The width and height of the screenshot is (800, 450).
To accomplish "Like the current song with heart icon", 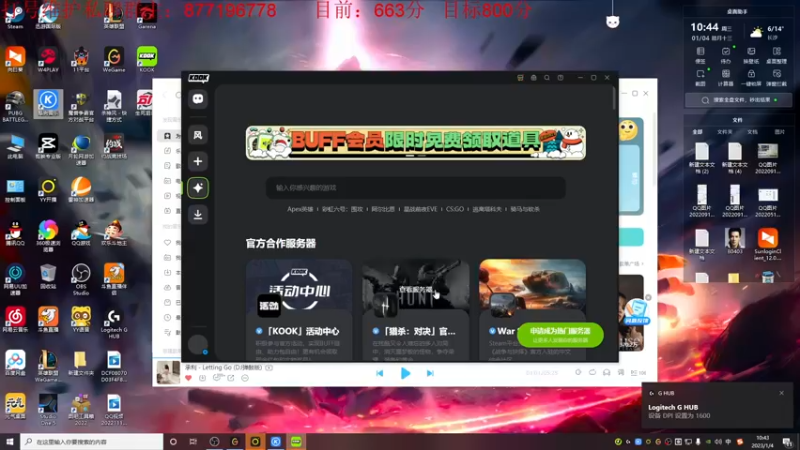I will coord(188,378).
